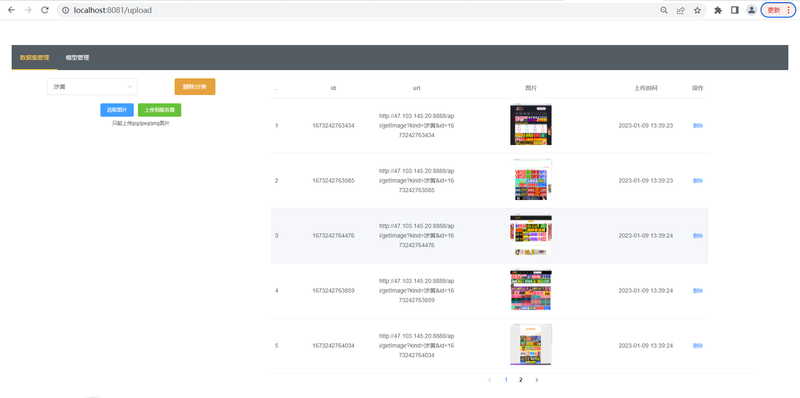Reload the page with refresh icon
Screen dimensions: 800x398
45,10
